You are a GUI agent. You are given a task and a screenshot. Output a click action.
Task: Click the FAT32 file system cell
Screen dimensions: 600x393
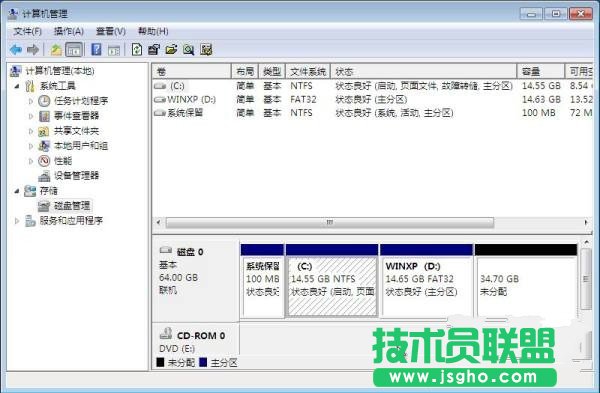(303, 99)
